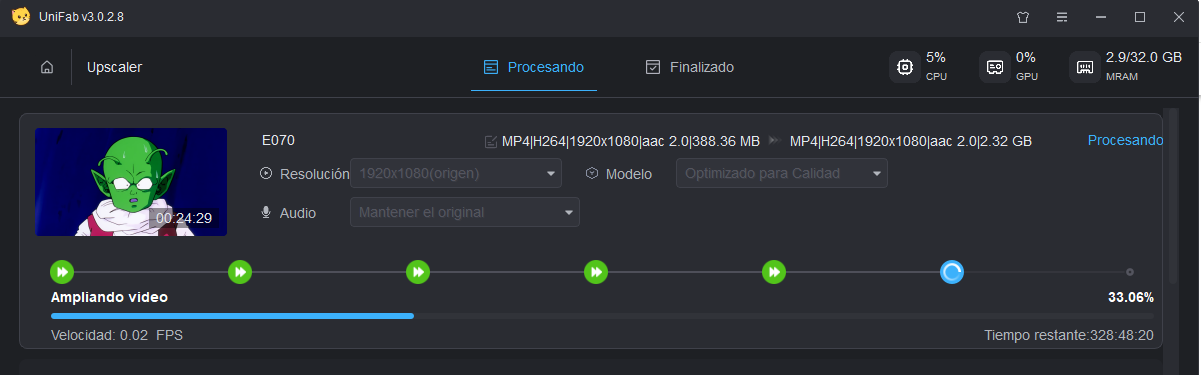Click the source info ending 388.36 MB
1201x375 pixels.
pyautogui.click(x=631, y=141)
